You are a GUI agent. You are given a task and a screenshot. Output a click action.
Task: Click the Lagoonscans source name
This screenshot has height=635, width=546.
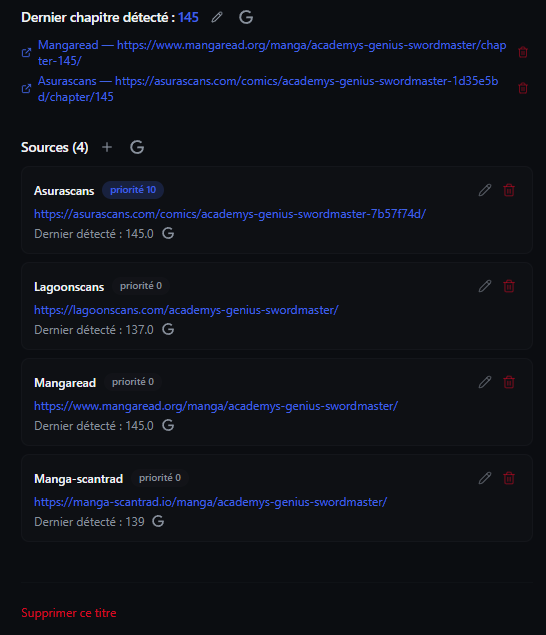point(69,287)
